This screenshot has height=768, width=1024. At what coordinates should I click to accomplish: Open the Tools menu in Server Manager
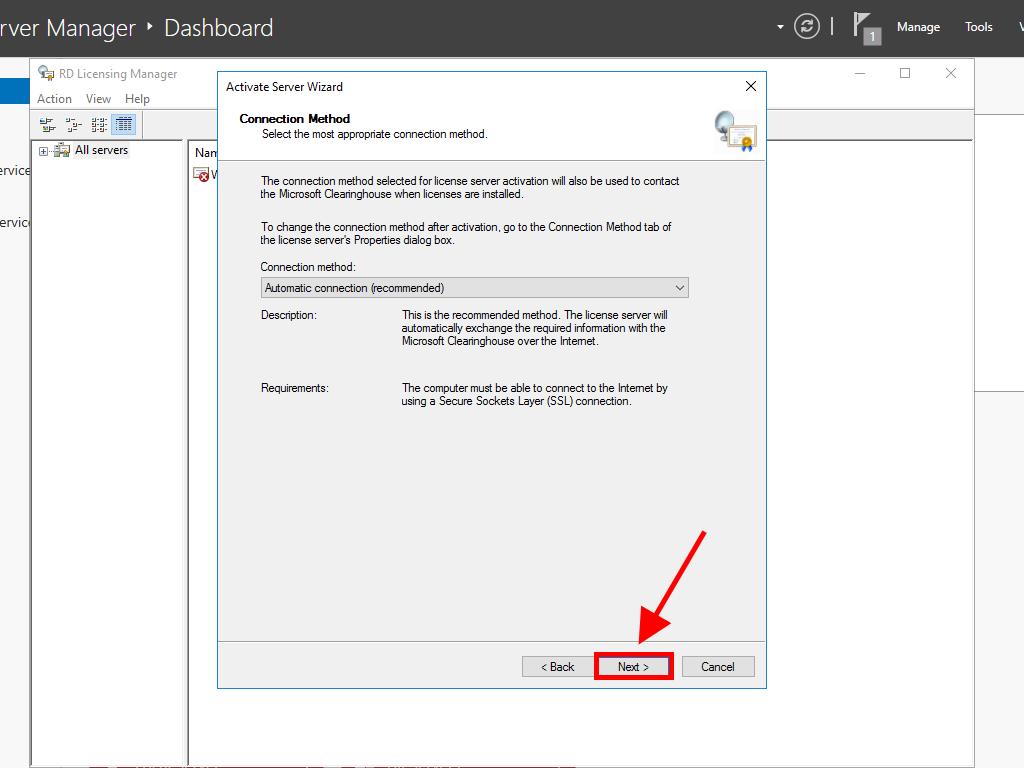(x=978, y=27)
